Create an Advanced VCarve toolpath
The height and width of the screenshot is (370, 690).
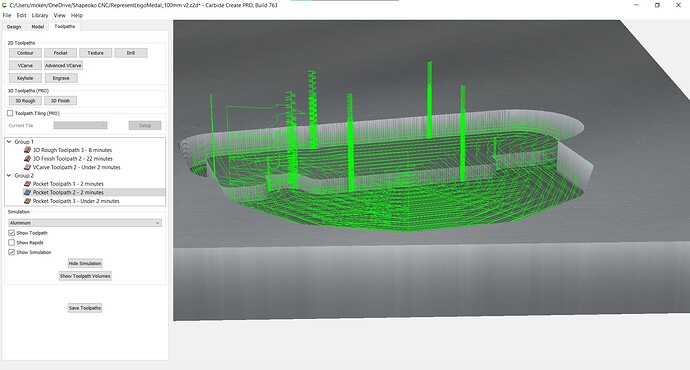point(63,66)
